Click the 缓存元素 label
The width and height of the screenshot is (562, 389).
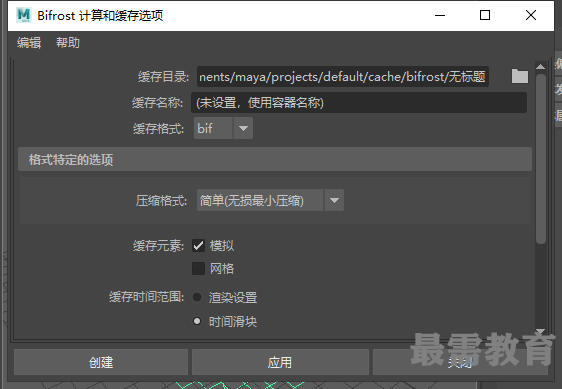(158, 246)
